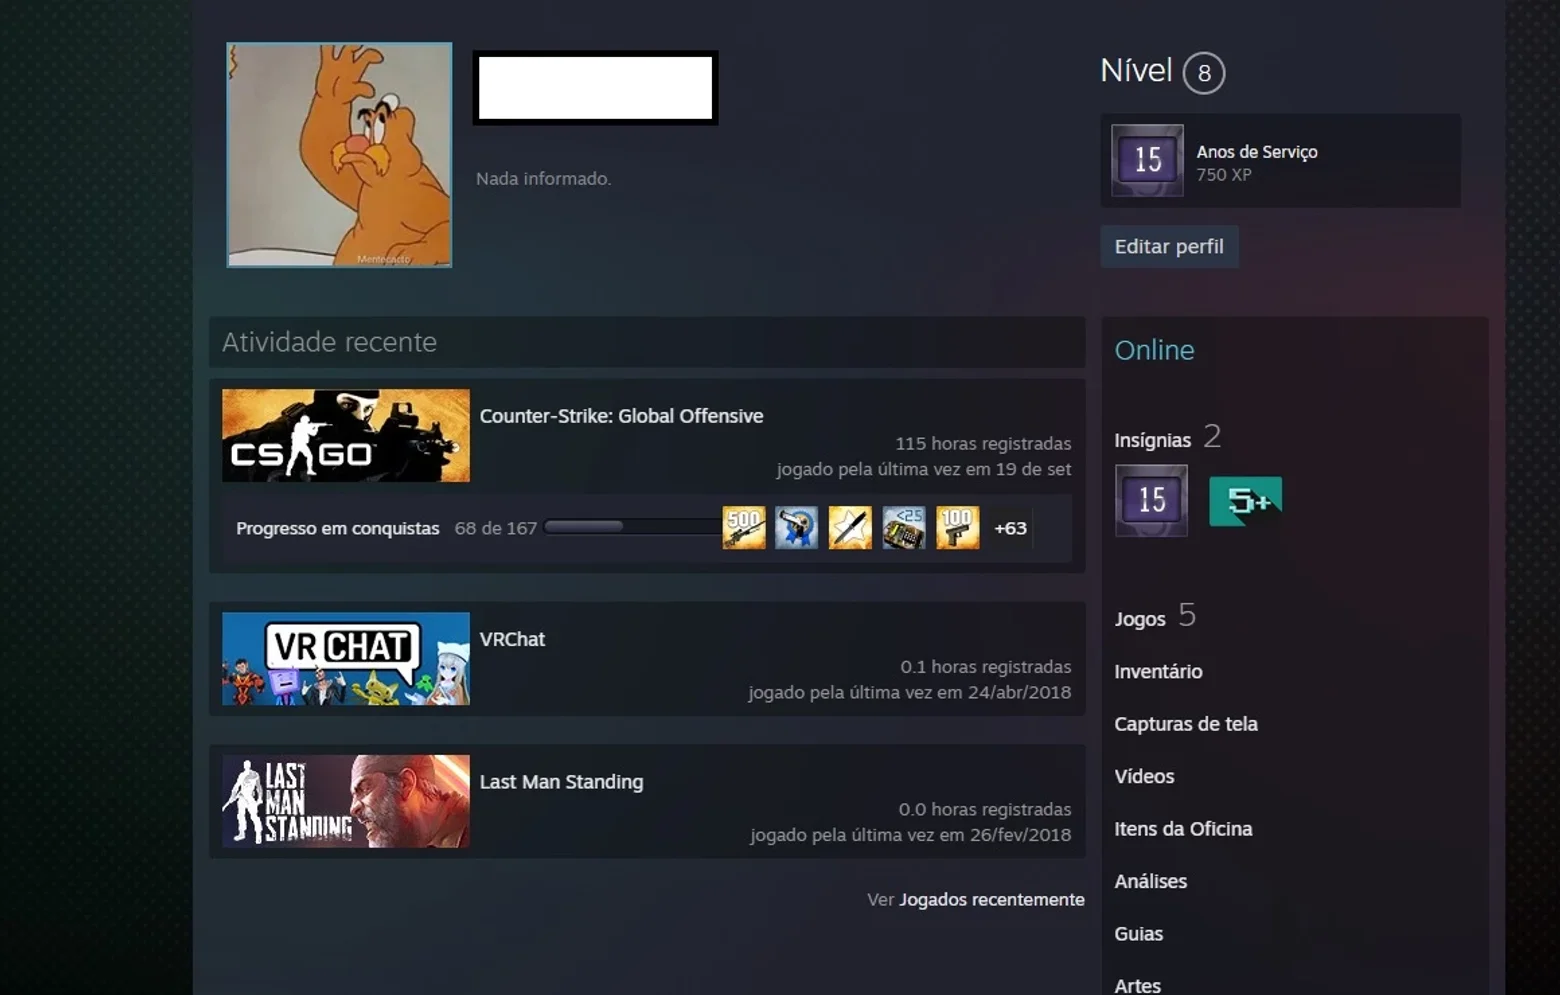1560x995 pixels.
Task: Click the level 8 badge circle
Action: click(x=1204, y=73)
